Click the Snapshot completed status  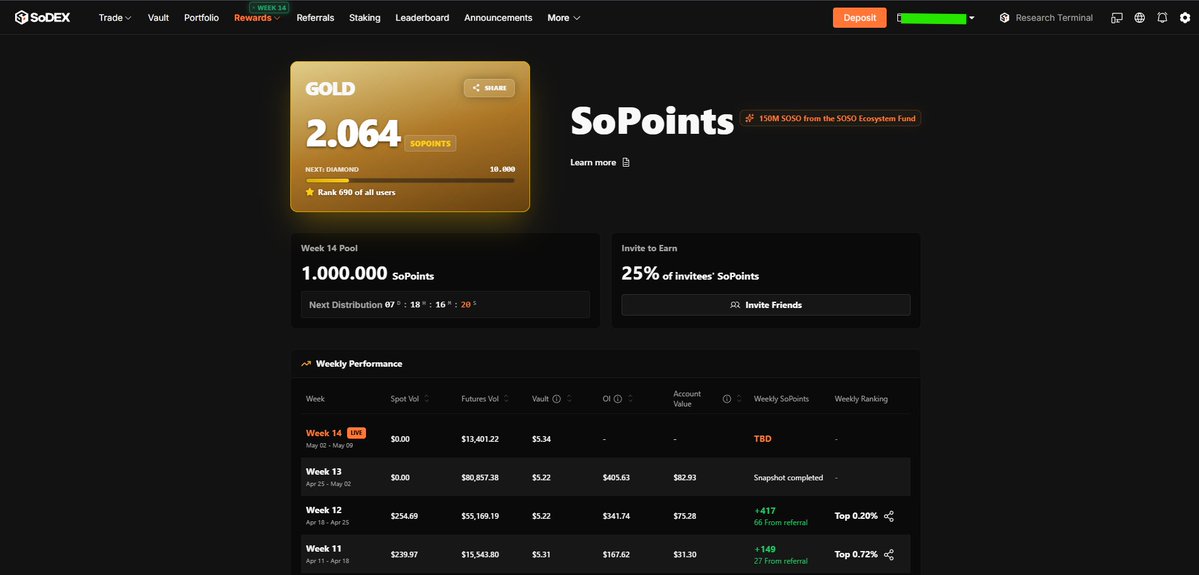click(x=788, y=477)
